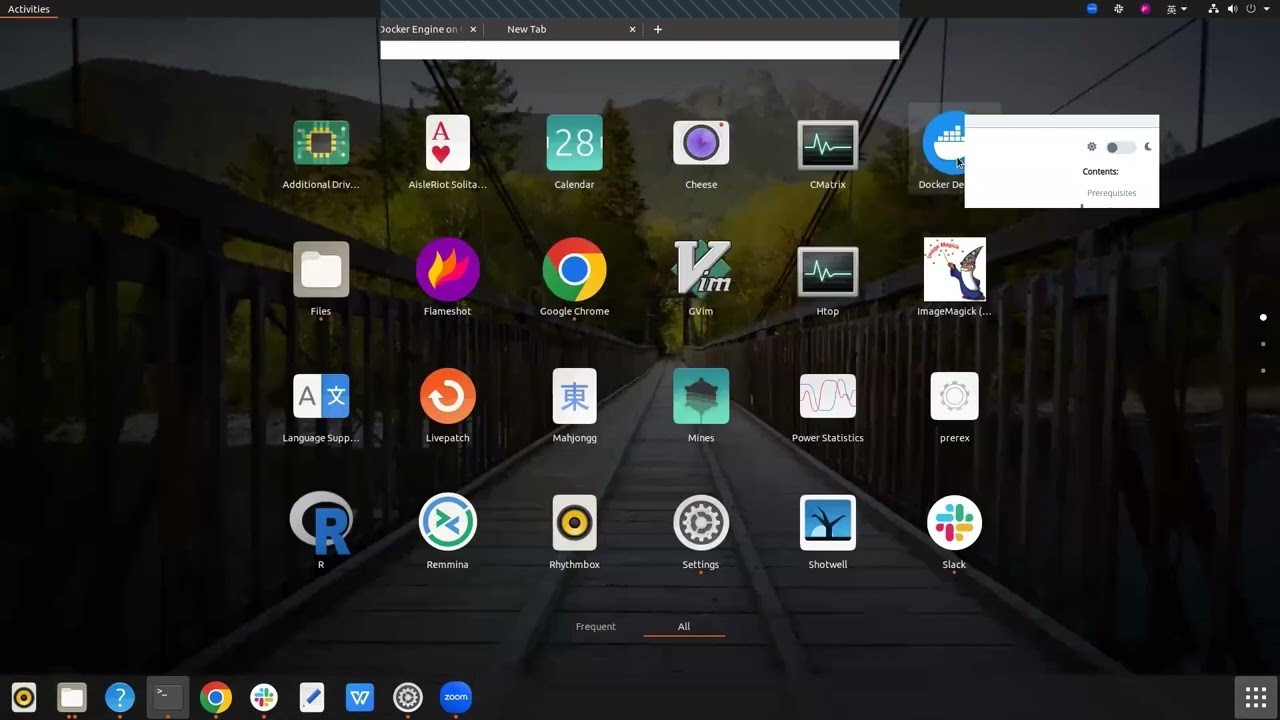Open Files from the dock
1280x720 pixels.
pyautogui.click(x=72, y=697)
